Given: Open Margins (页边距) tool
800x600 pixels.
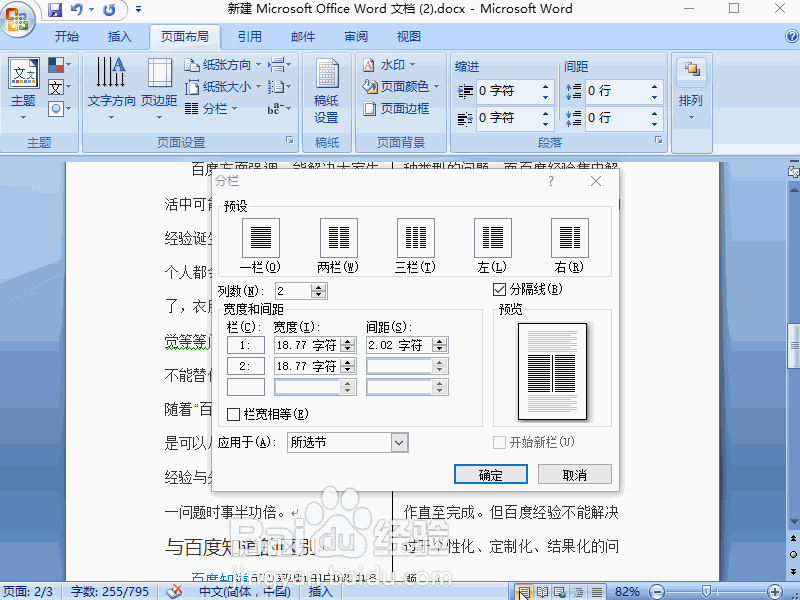Looking at the screenshot, I should tap(159, 89).
